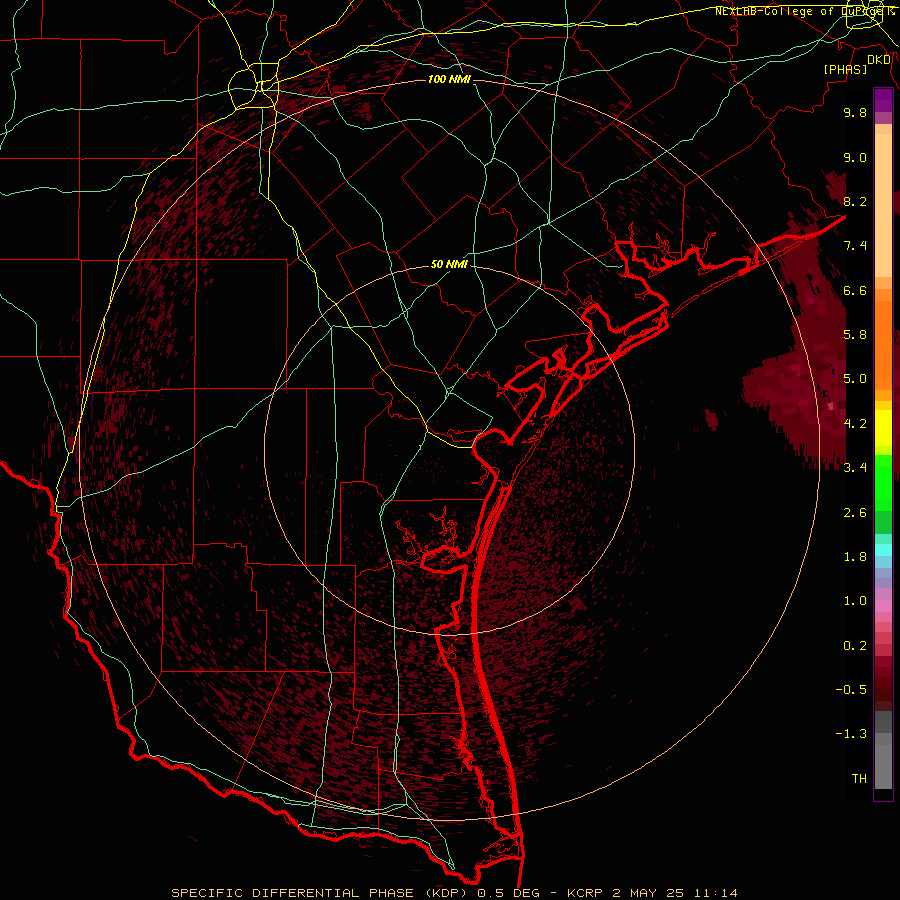The image size is (900, 900).
Task: Click the 9.8 value on the color scale
Action: pyautogui.click(x=855, y=112)
